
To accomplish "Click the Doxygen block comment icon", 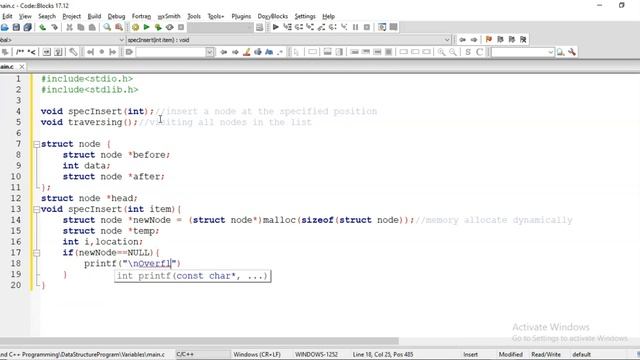I will tap(20, 52).
